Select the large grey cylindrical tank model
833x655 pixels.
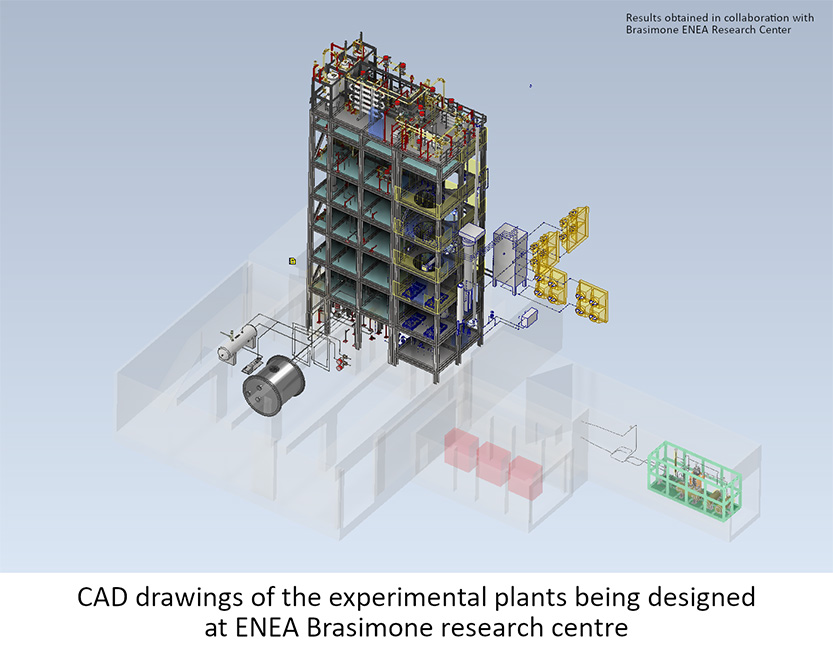(274, 385)
